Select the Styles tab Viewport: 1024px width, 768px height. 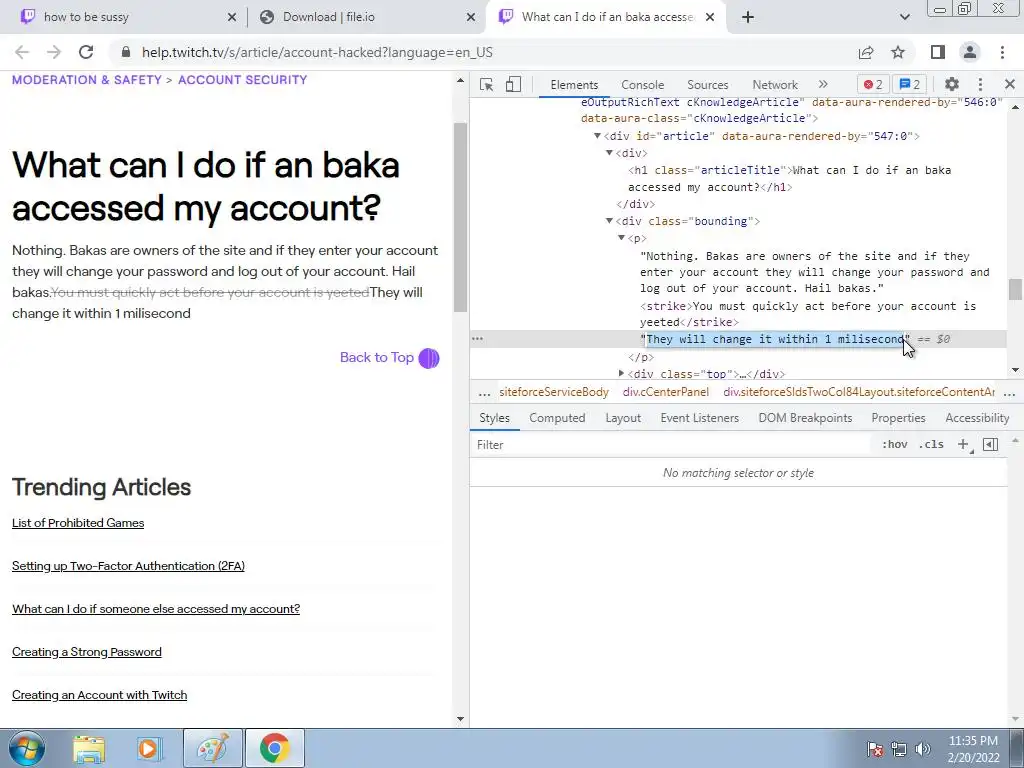coord(494,418)
